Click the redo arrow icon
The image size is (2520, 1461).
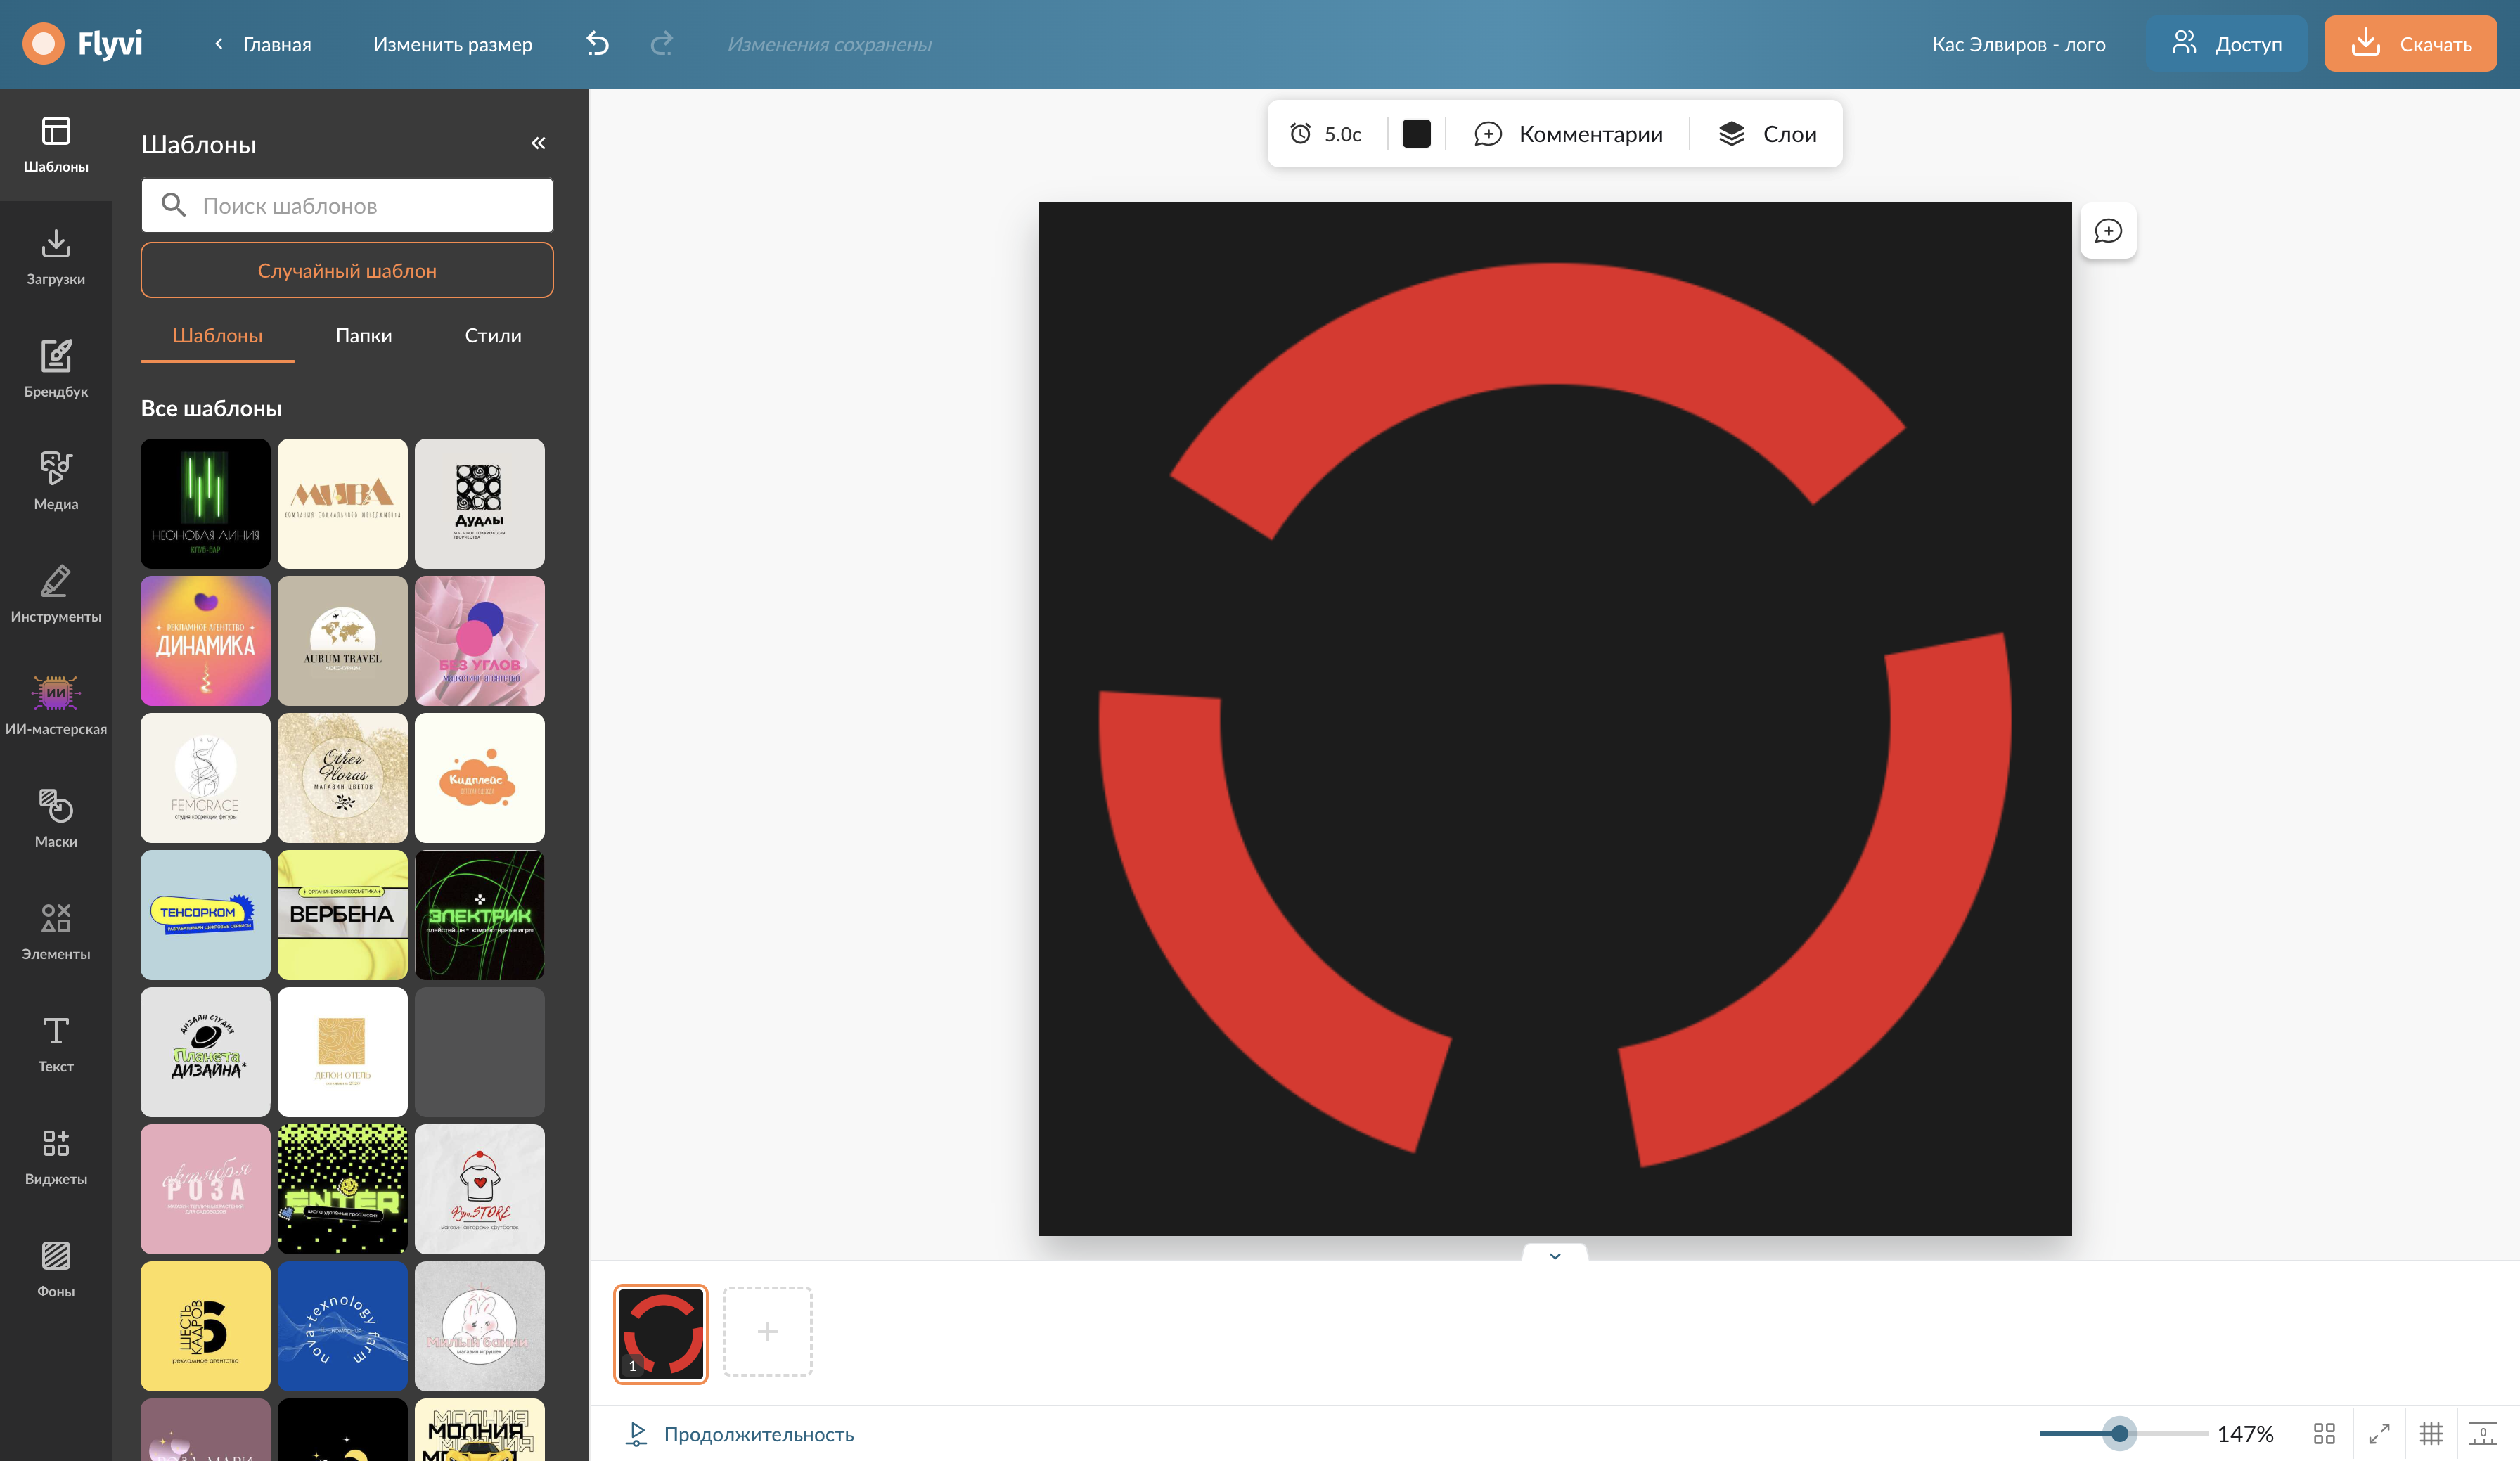[661, 44]
